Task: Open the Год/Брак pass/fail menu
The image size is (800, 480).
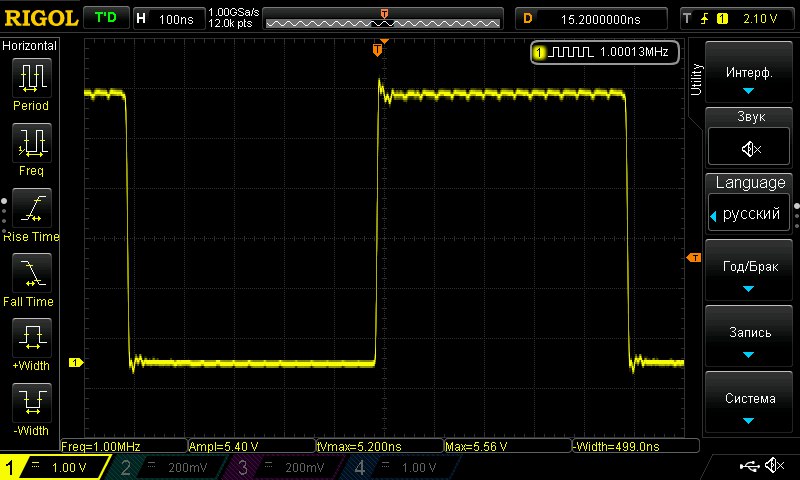Action: [748, 270]
